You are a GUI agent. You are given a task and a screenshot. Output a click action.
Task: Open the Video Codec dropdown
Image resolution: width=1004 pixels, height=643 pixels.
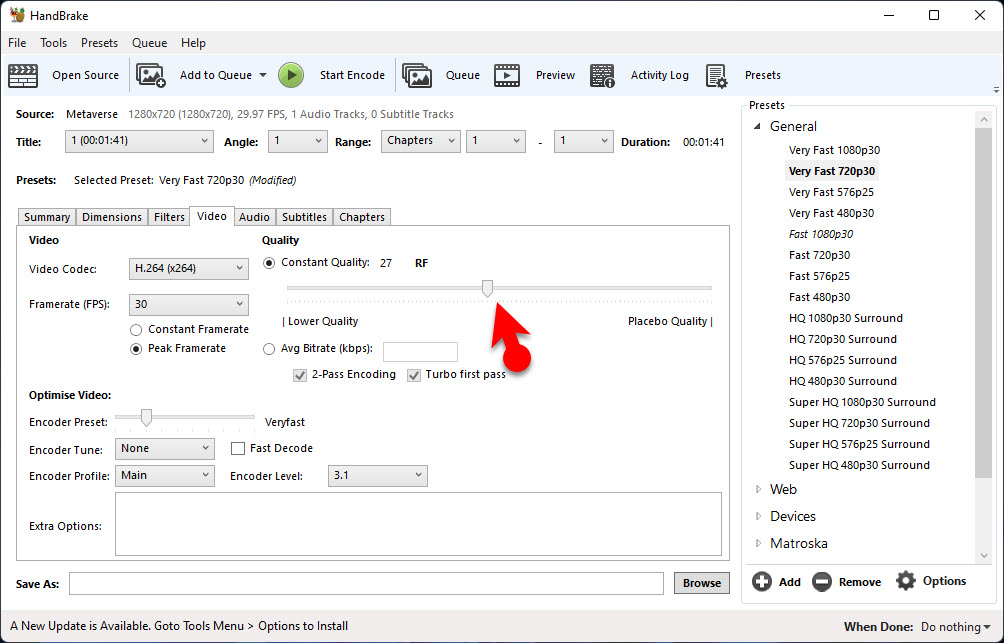point(189,269)
